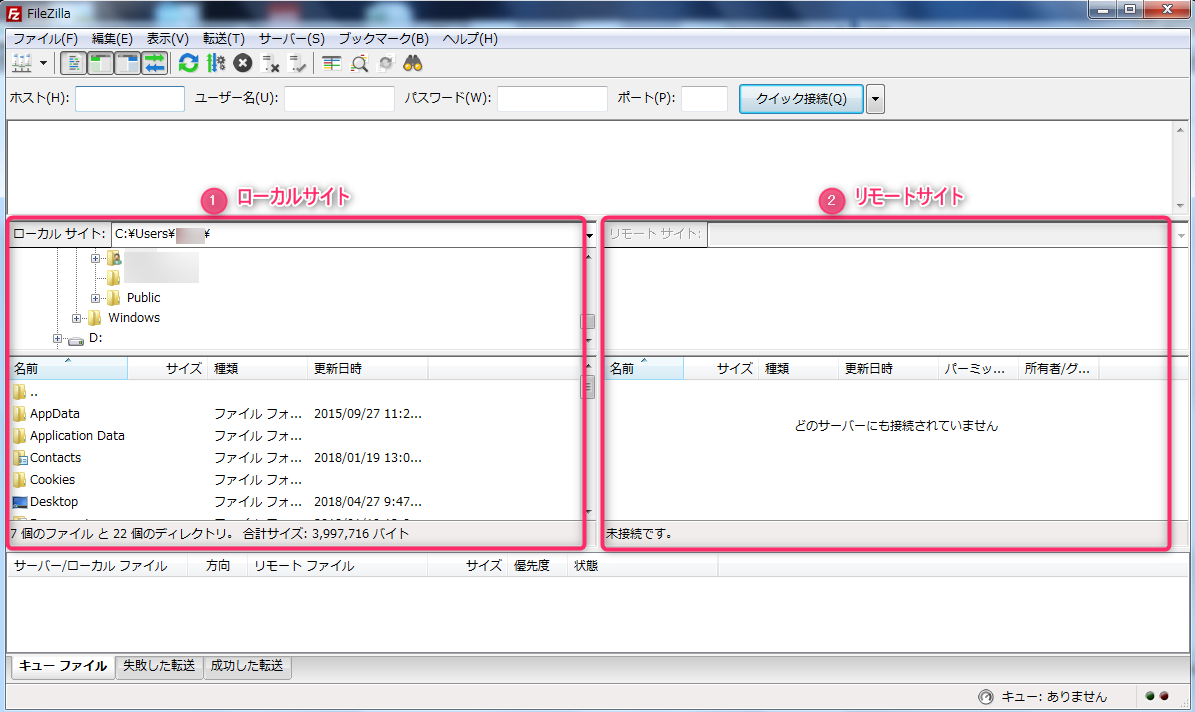1195x712 pixels.
Task: Open the ファイル(F) menu
Action: [x=46, y=38]
